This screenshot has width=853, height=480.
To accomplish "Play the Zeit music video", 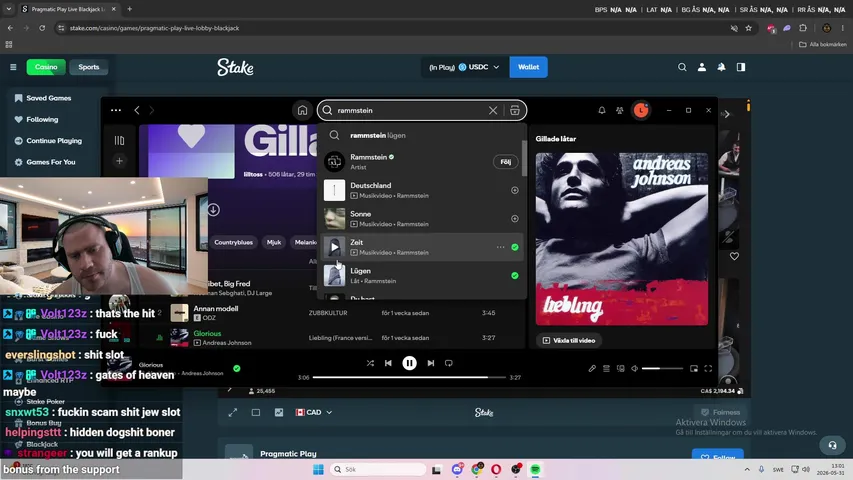I will [x=335, y=247].
